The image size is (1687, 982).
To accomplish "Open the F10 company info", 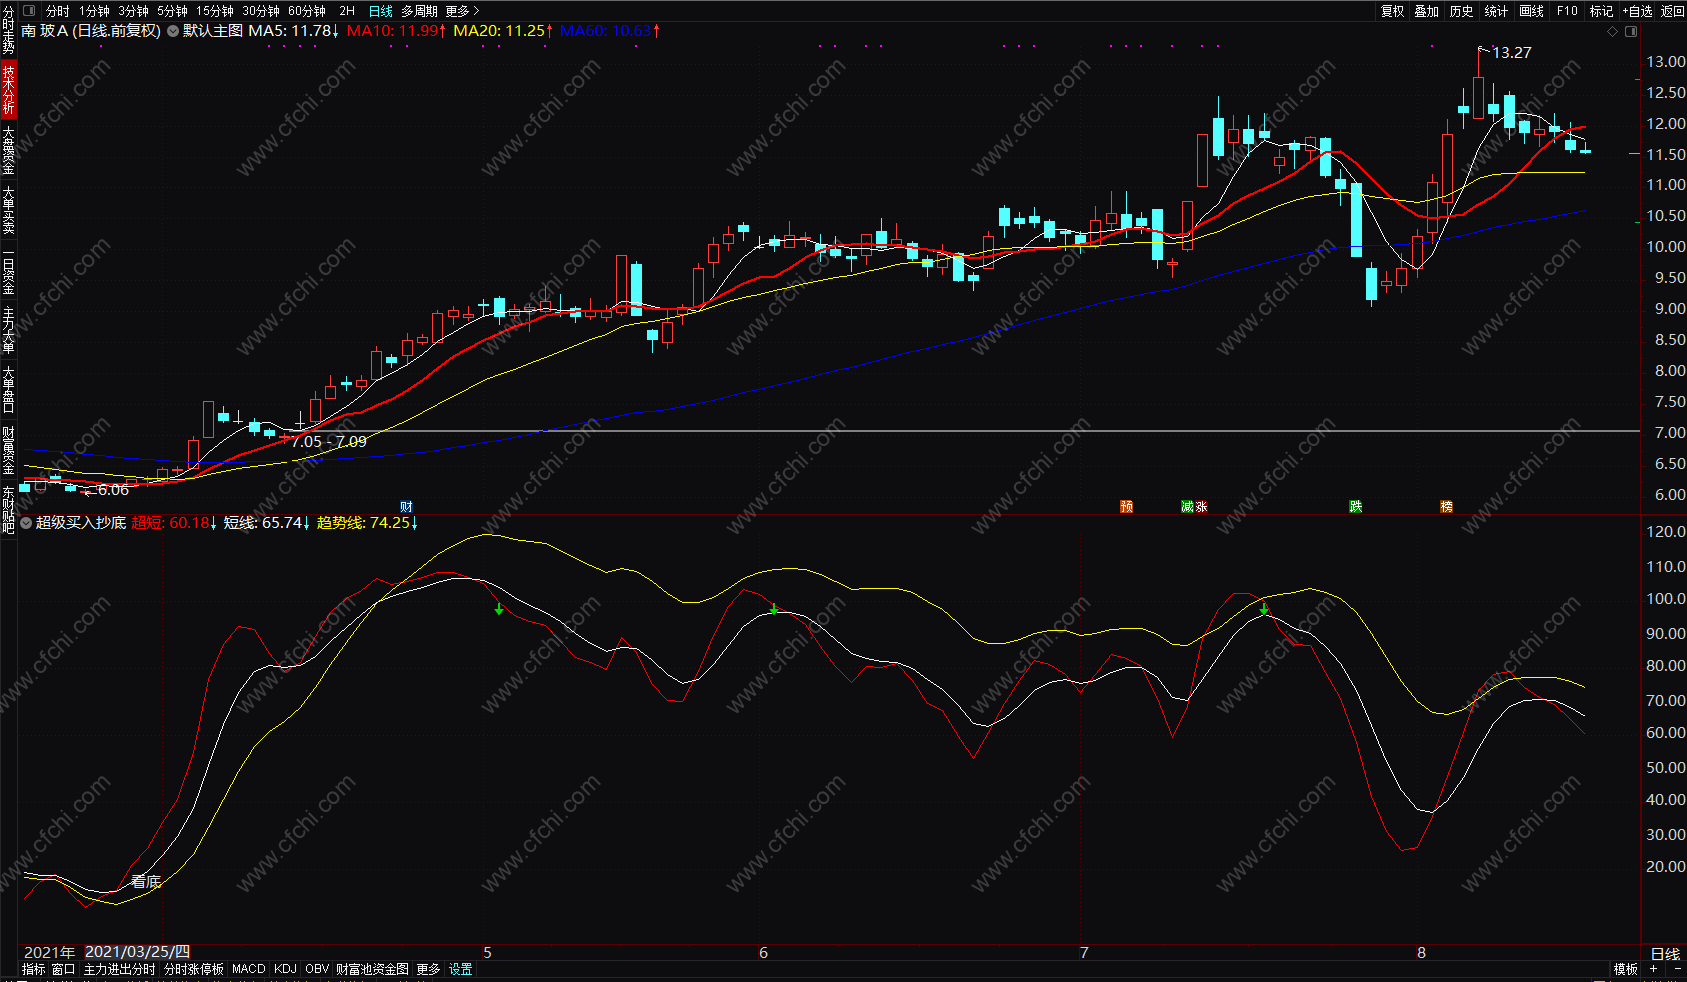I will tap(1567, 11).
